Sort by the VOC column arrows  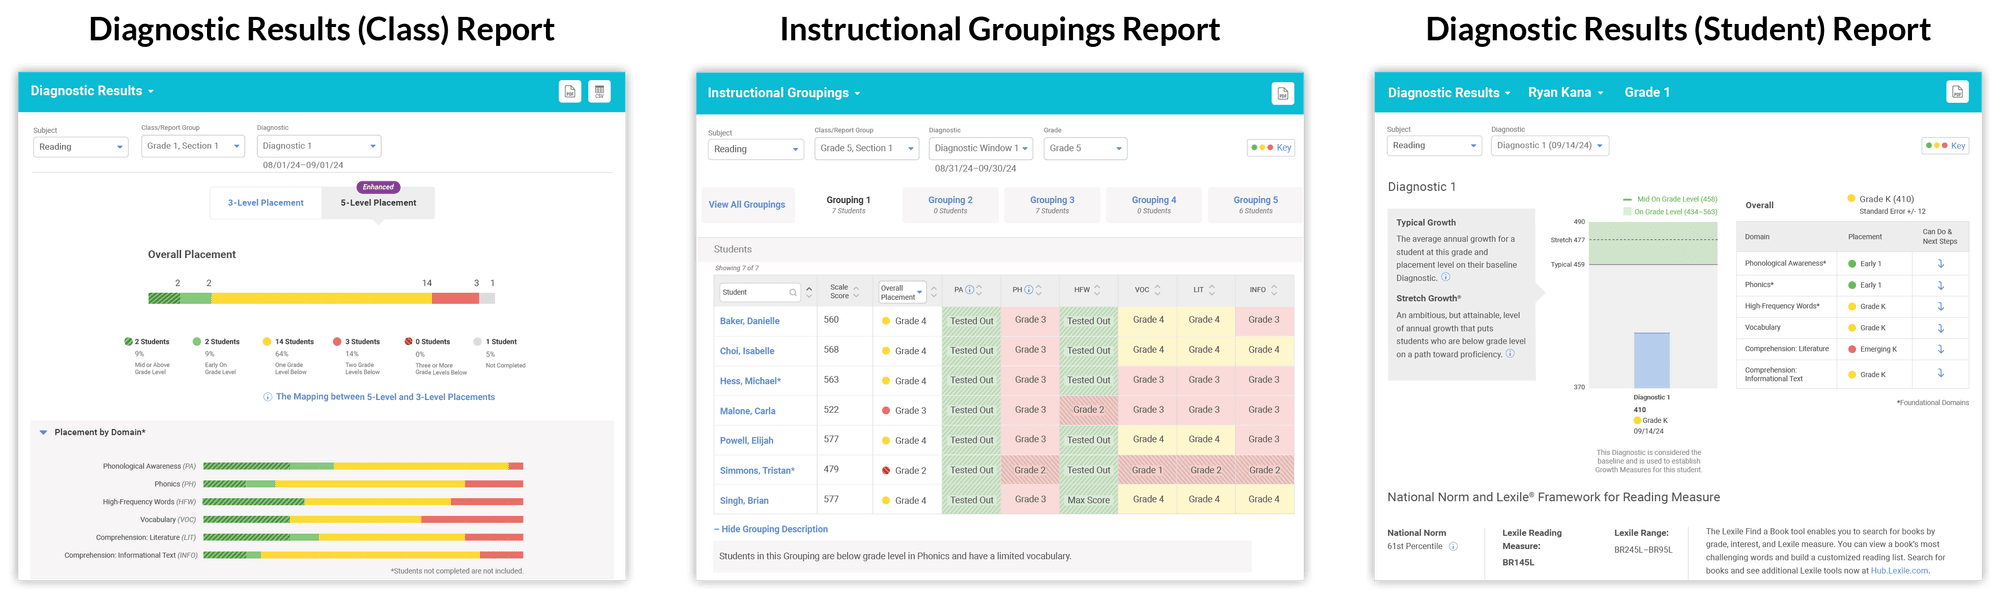pyautogui.click(x=1157, y=290)
